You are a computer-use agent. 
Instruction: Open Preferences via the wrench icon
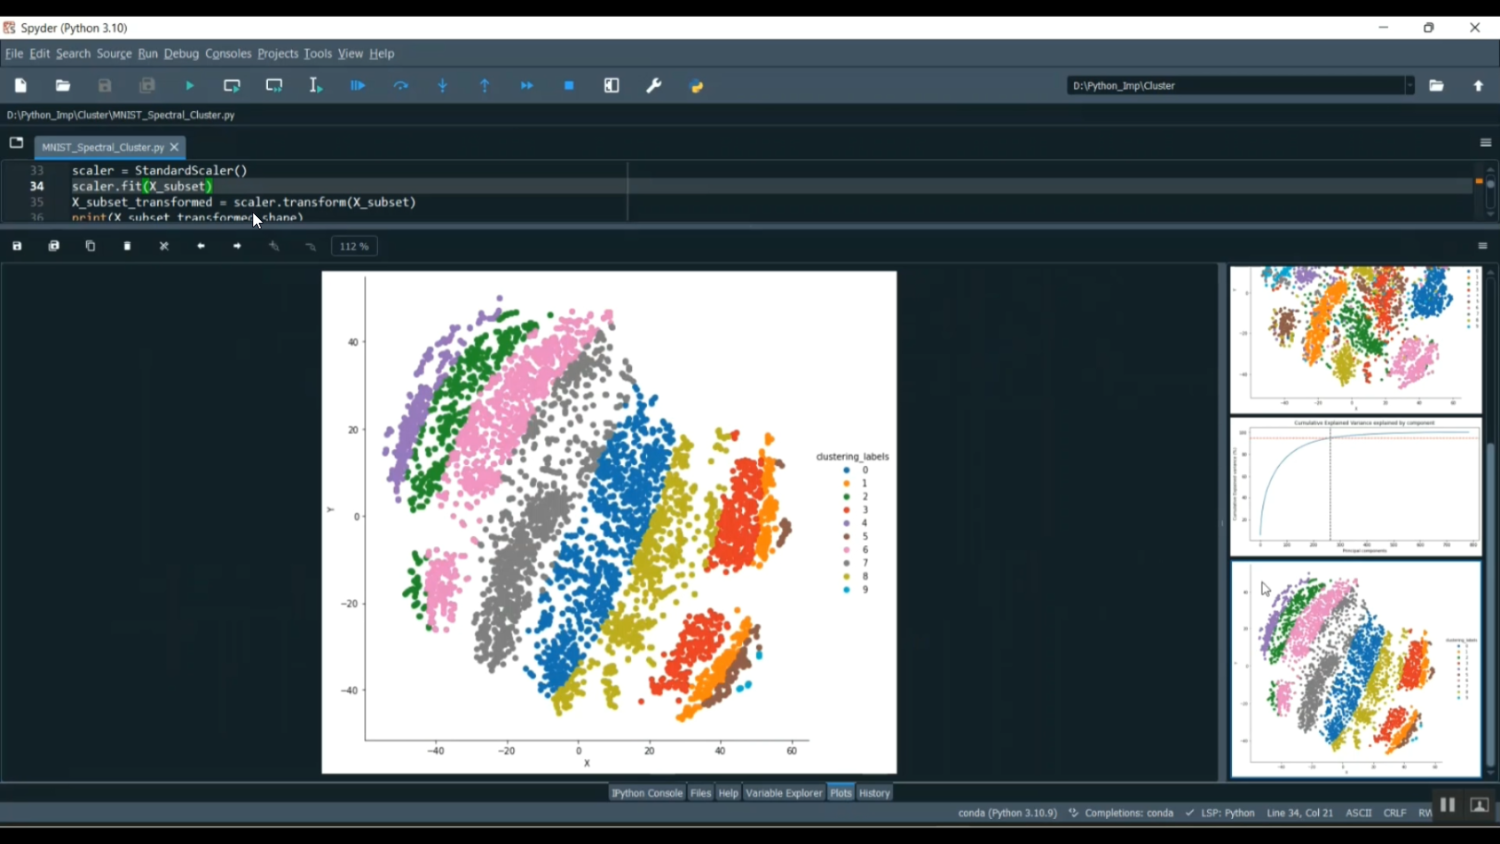click(x=654, y=86)
